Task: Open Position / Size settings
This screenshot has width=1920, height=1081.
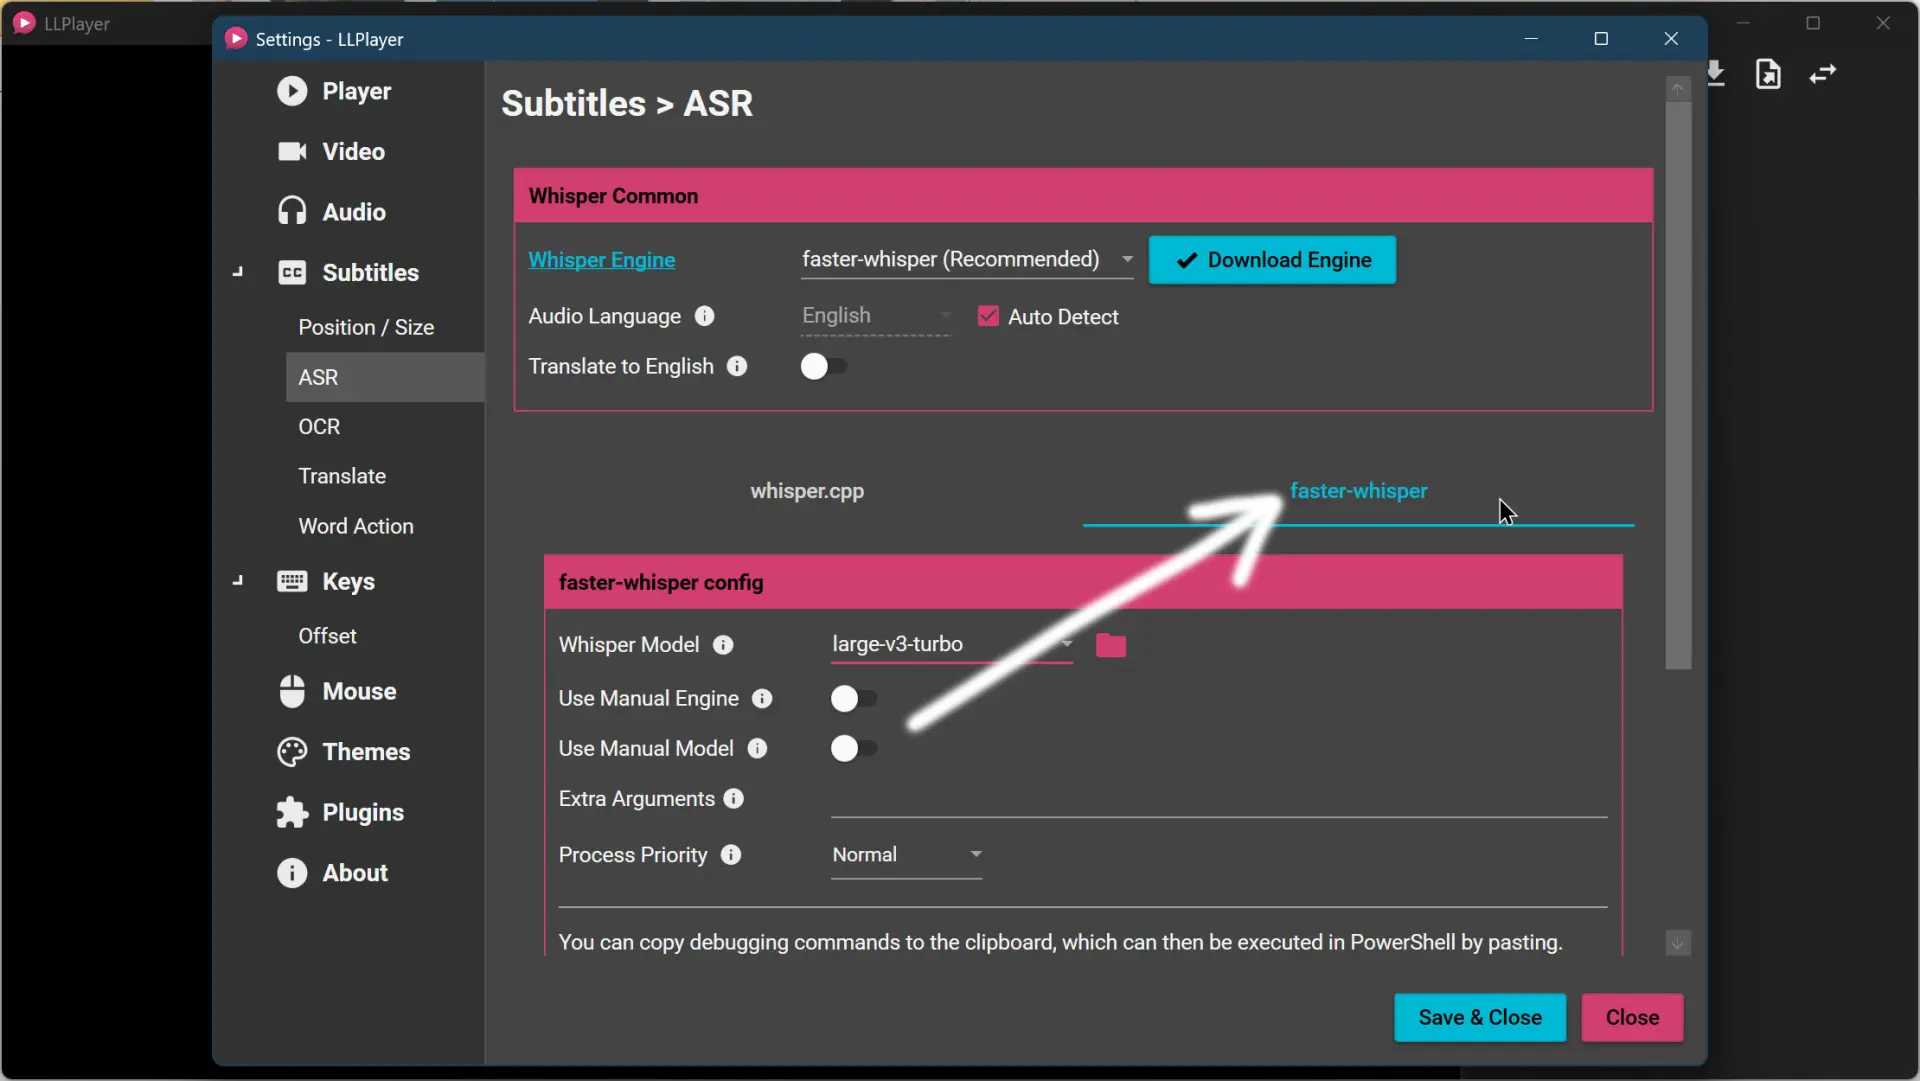Action: (x=366, y=327)
